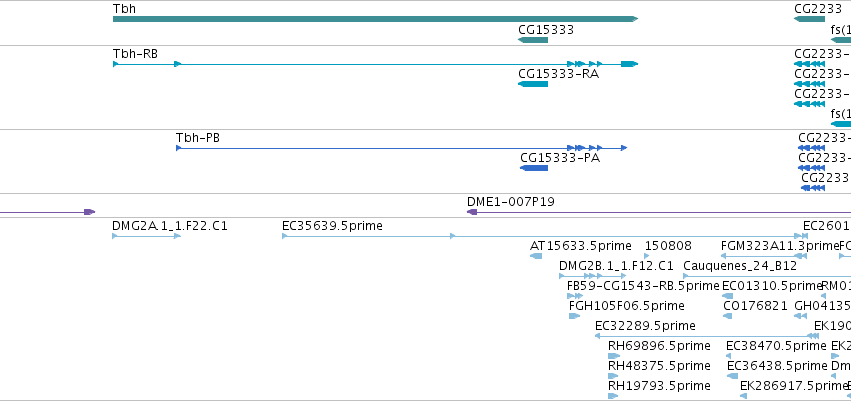851x401 pixels.
Task: Click the "Tbh-PB" label text
Action: pyautogui.click(x=198, y=138)
